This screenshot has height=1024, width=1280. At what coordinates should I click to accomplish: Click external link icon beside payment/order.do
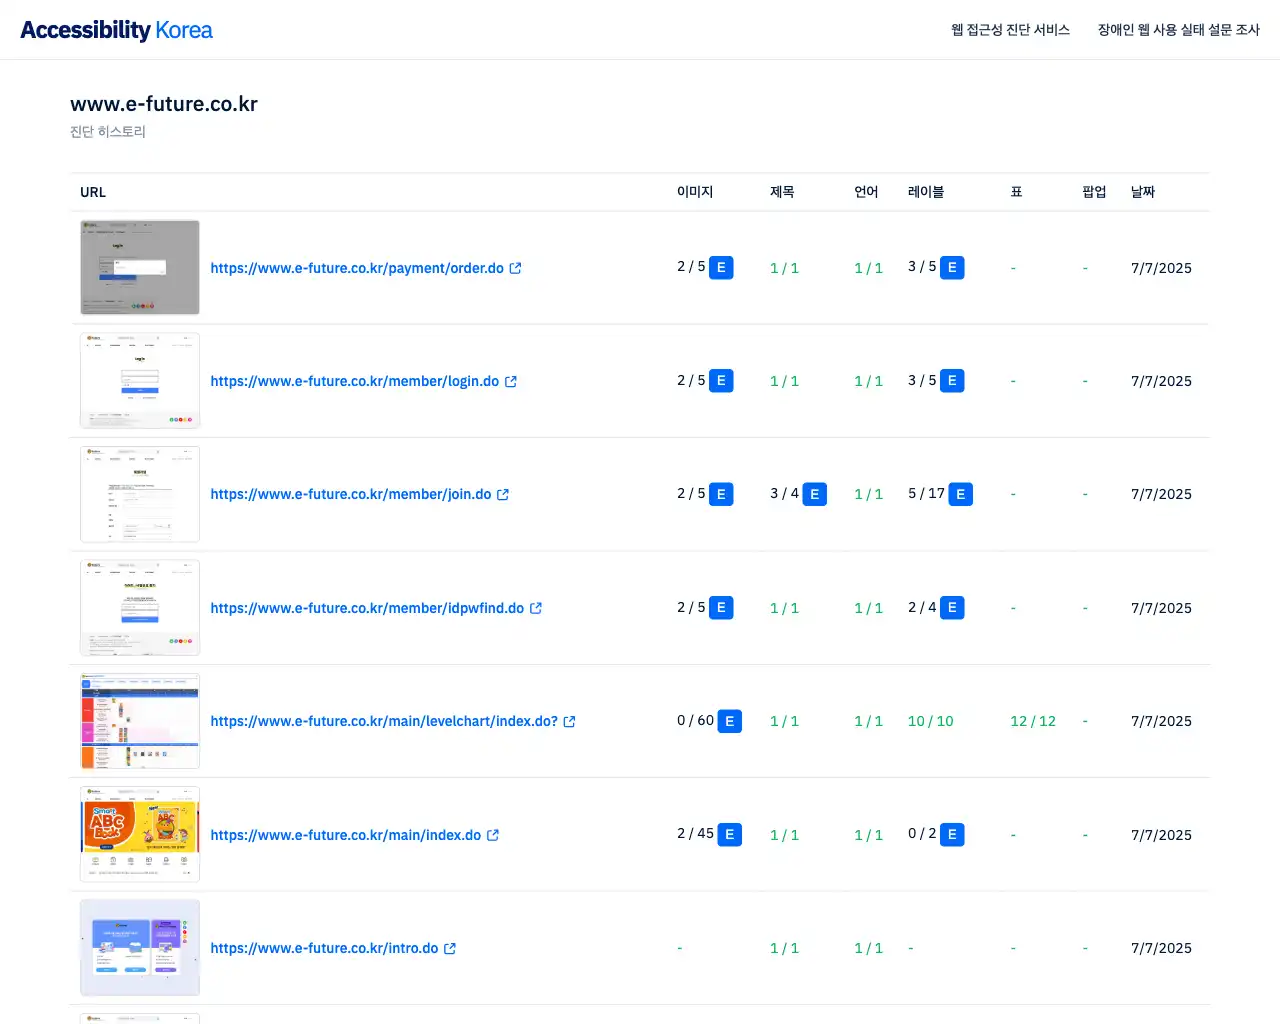coord(515,268)
